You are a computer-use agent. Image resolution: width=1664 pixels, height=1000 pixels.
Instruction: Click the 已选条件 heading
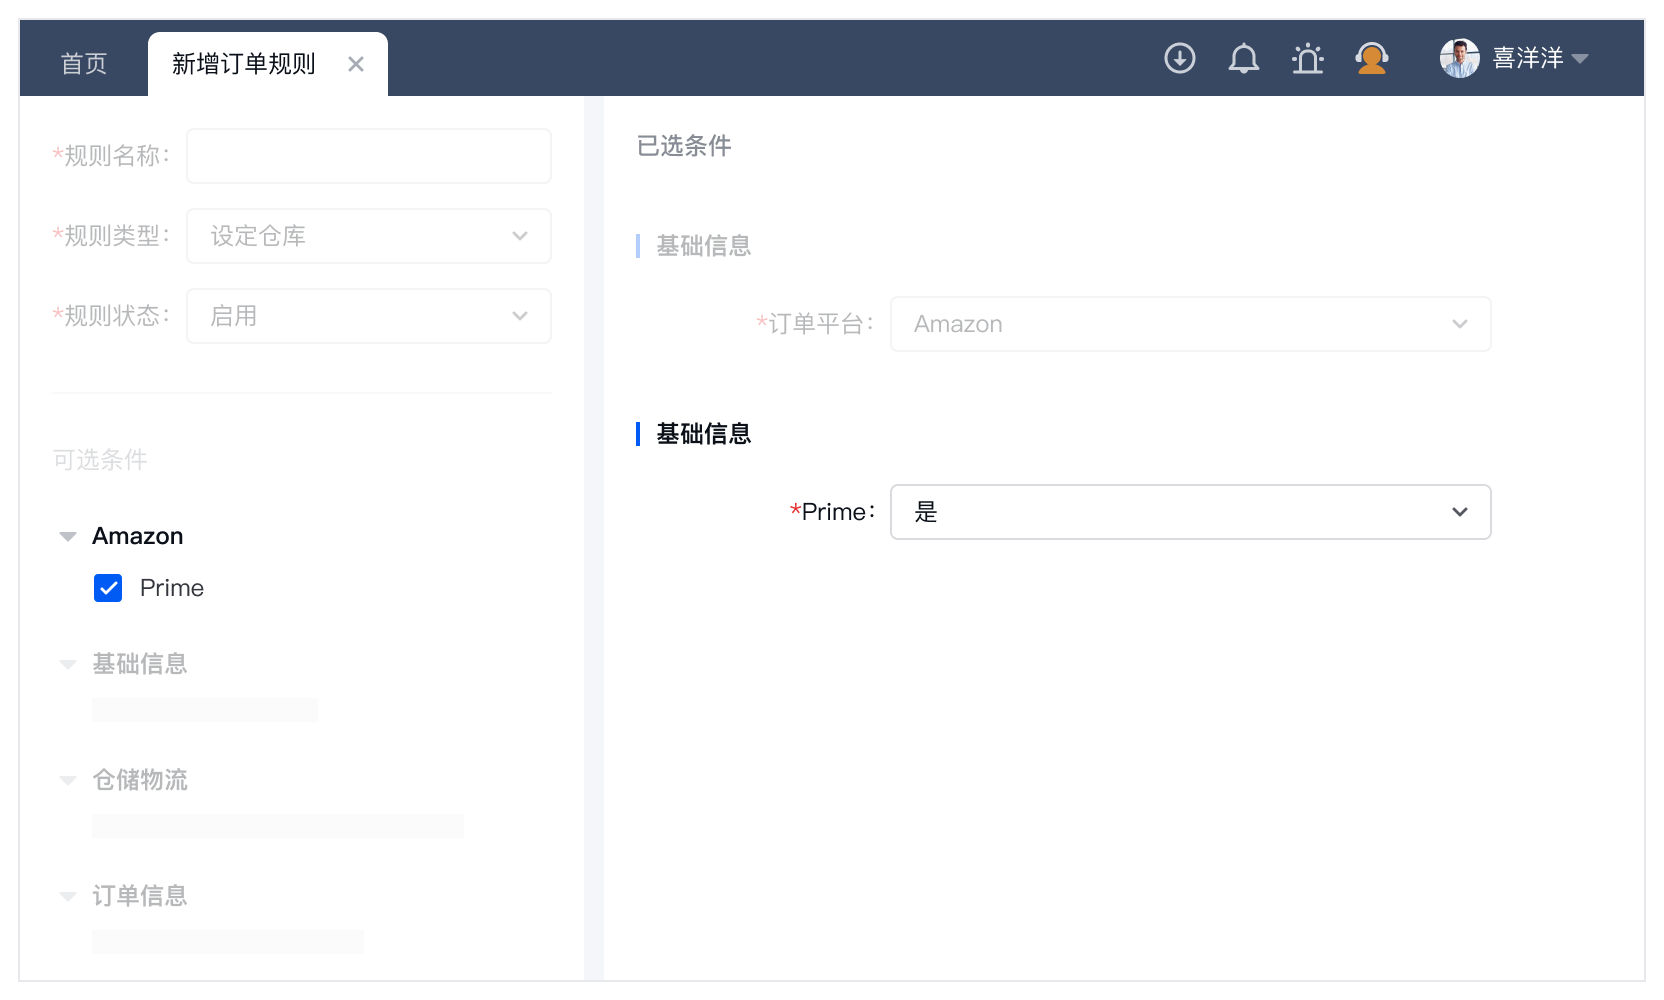point(684,146)
